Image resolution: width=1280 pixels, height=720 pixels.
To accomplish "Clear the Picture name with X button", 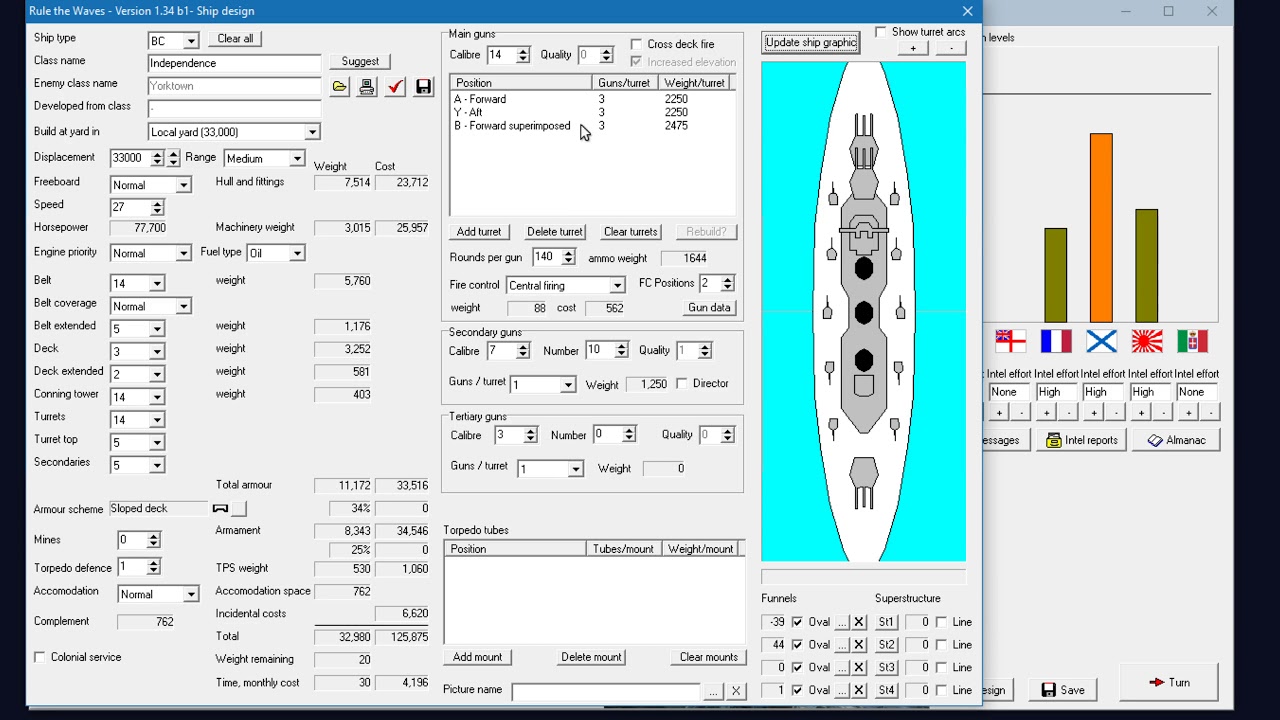I will (736, 691).
